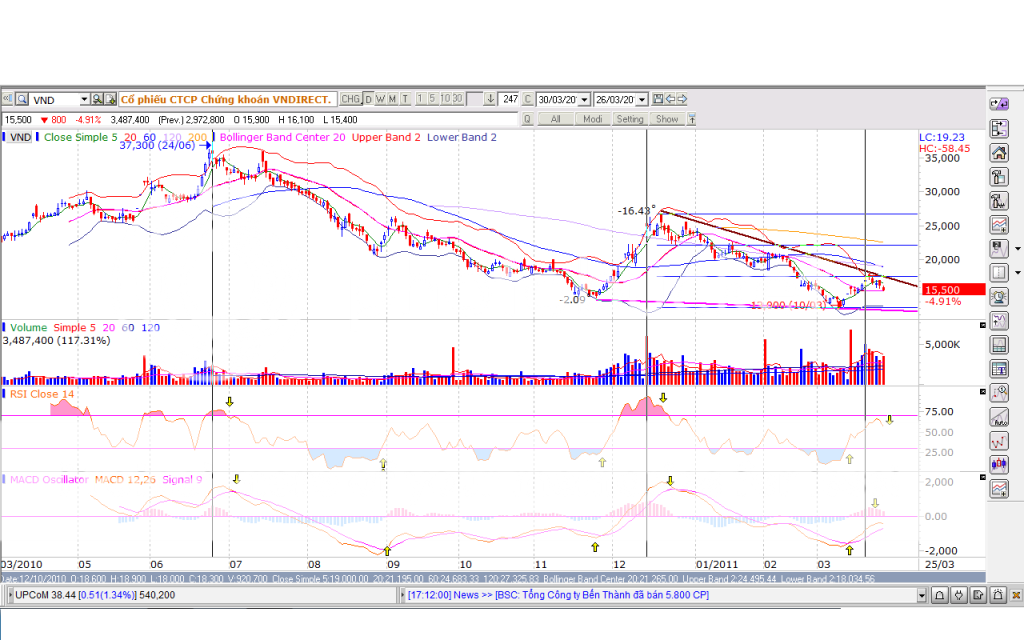Select the 'Setting' tab
This screenshot has height=640, width=1024.
[x=630, y=119]
